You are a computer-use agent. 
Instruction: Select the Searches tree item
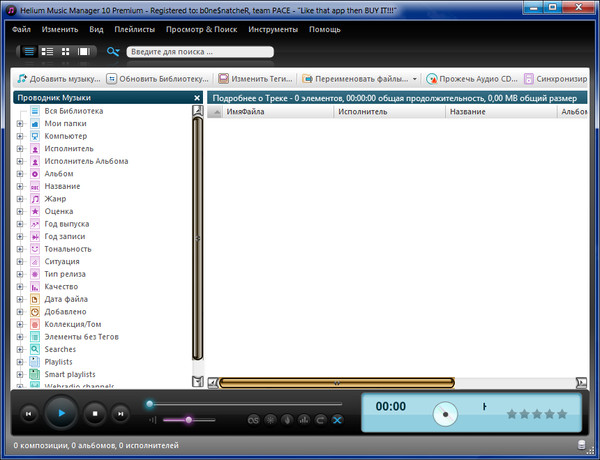[x=60, y=349]
